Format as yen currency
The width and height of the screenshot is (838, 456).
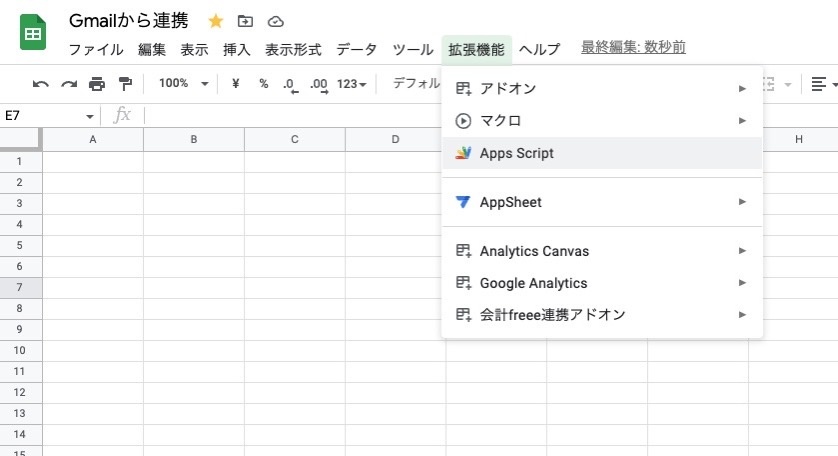[x=235, y=83]
